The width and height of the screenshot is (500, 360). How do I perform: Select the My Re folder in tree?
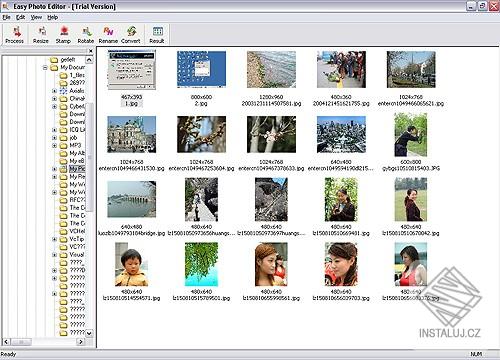point(77,177)
